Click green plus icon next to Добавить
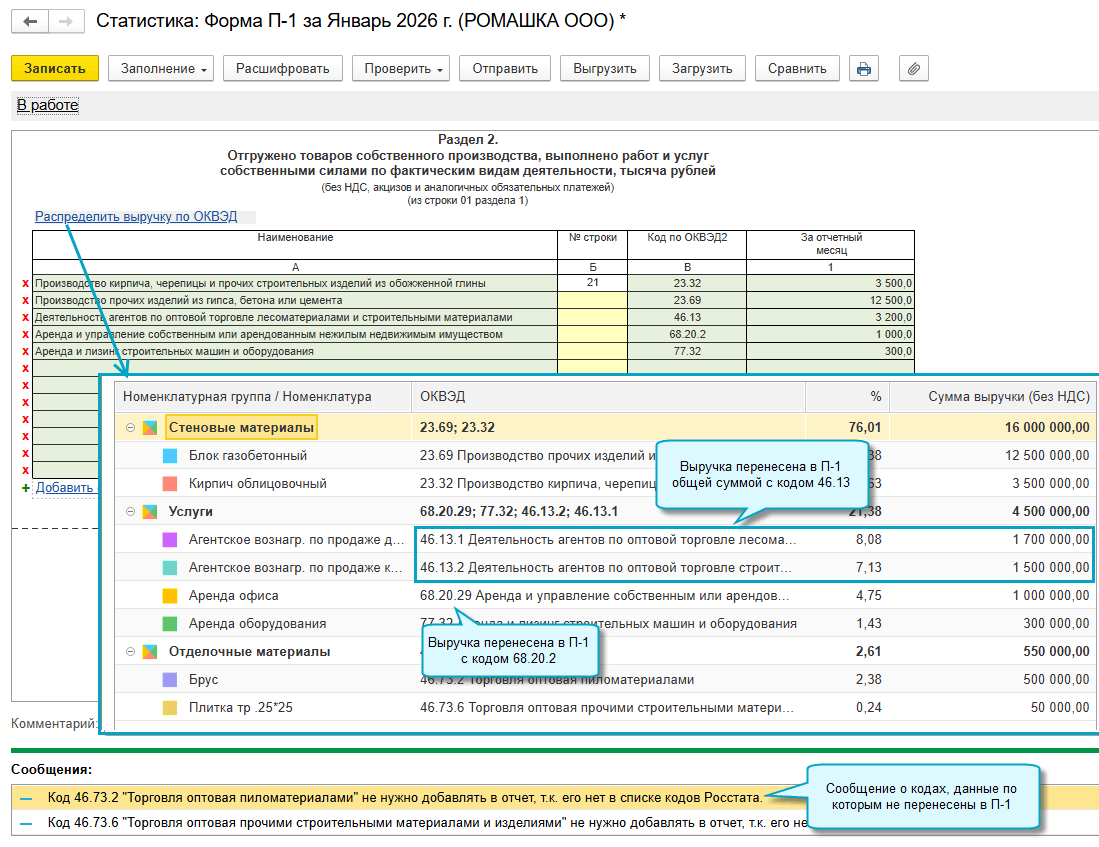The width and height of the screenshot is (1099, 847). coord(25,487)
